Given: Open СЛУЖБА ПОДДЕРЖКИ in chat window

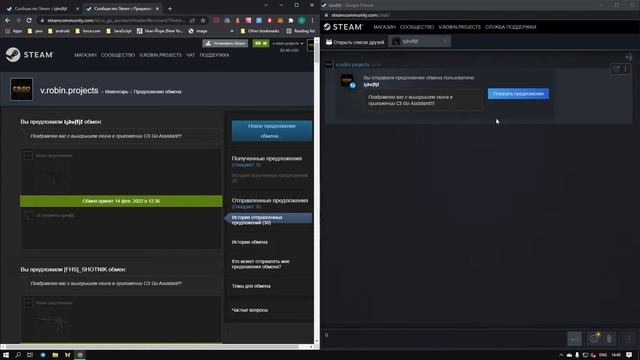Looking at the screenshot, I should coord(510,27).
